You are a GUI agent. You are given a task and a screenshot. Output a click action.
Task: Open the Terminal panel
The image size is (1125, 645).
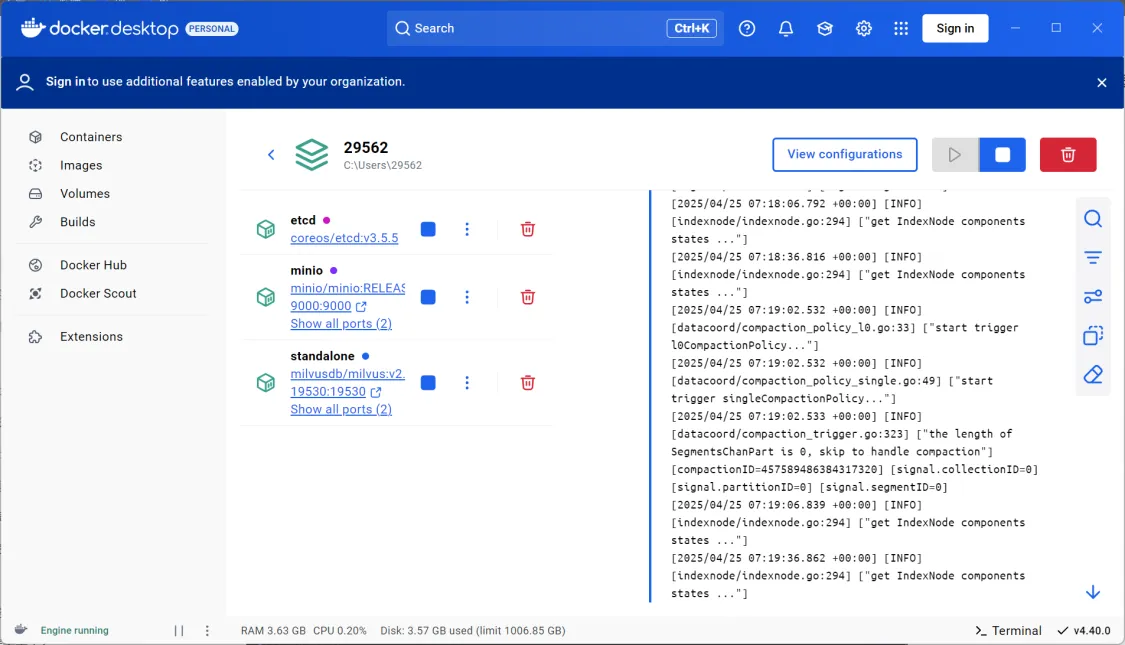pyautogui.click(x=1007, y=631)
